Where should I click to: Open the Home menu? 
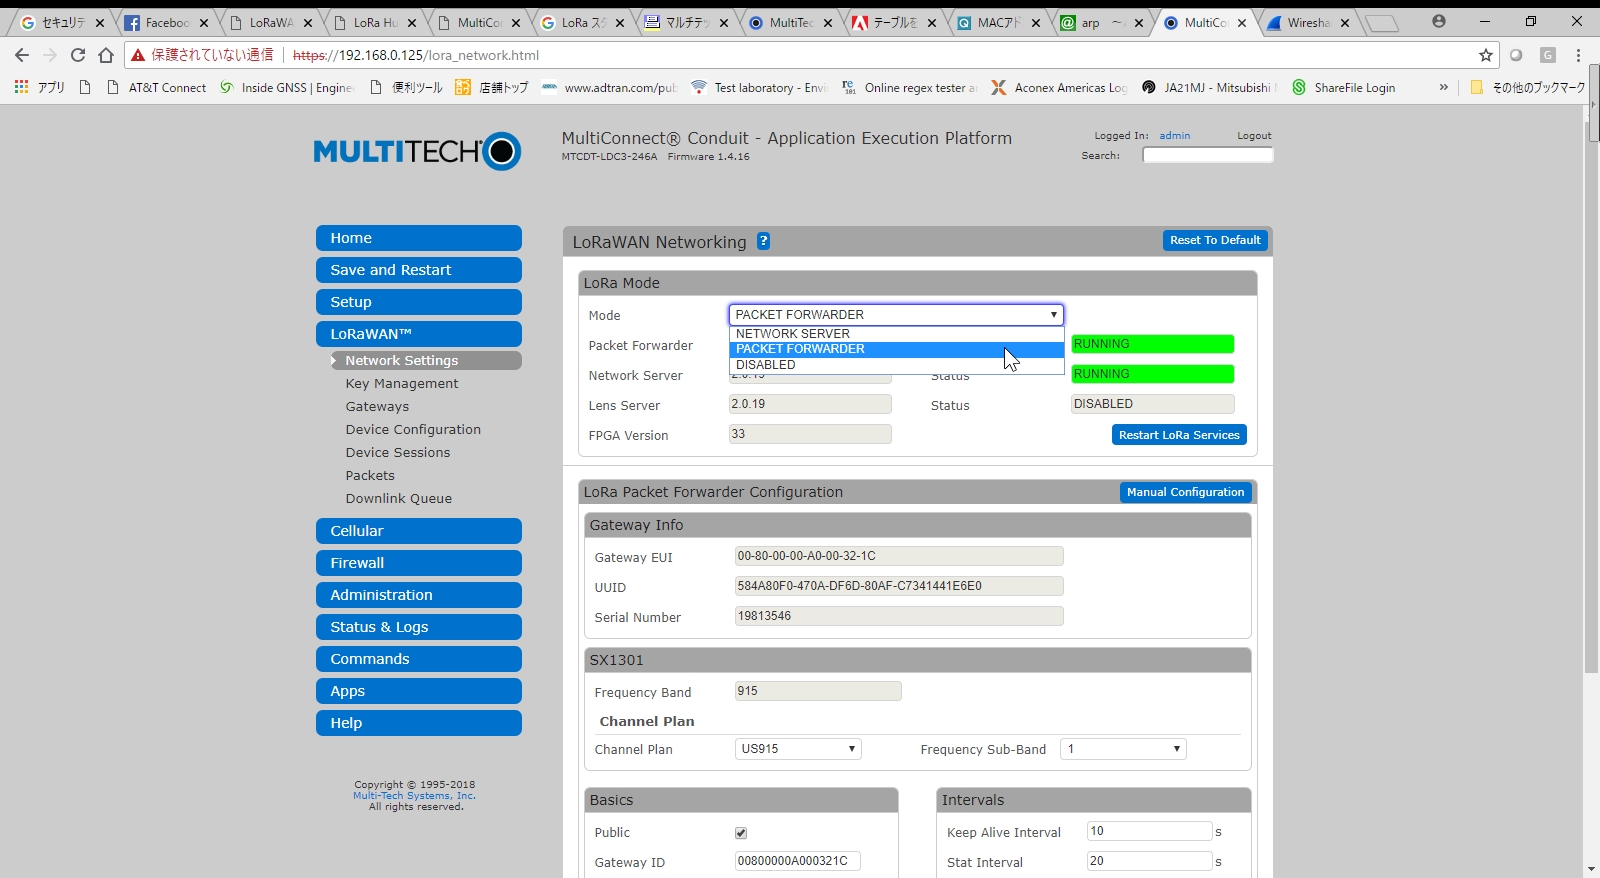coord(419,238)
